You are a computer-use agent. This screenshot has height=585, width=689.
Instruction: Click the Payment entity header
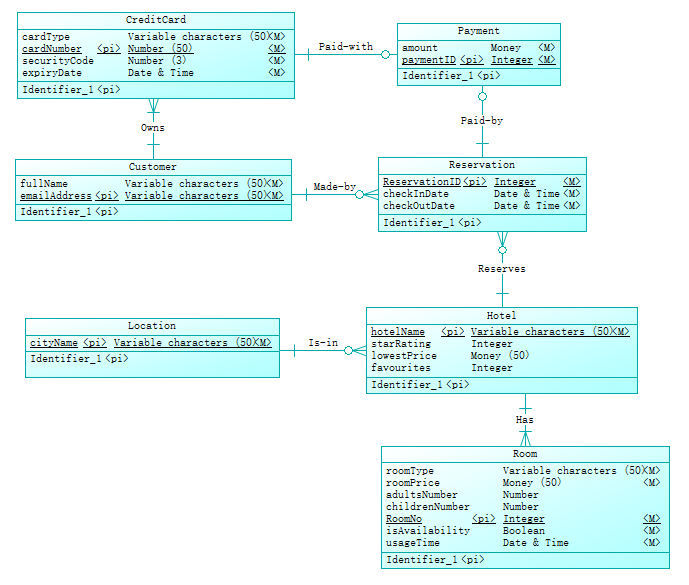(x=478, y=31)
